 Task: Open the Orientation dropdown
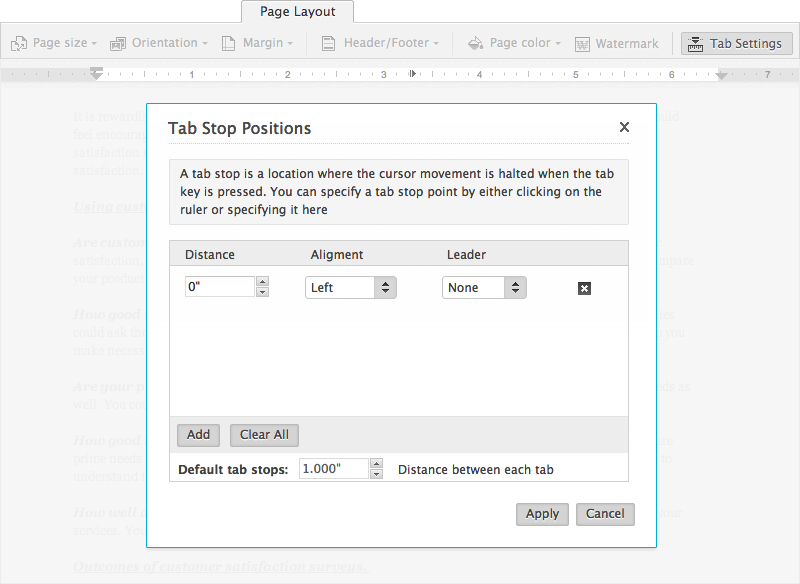tap(159, 43)
